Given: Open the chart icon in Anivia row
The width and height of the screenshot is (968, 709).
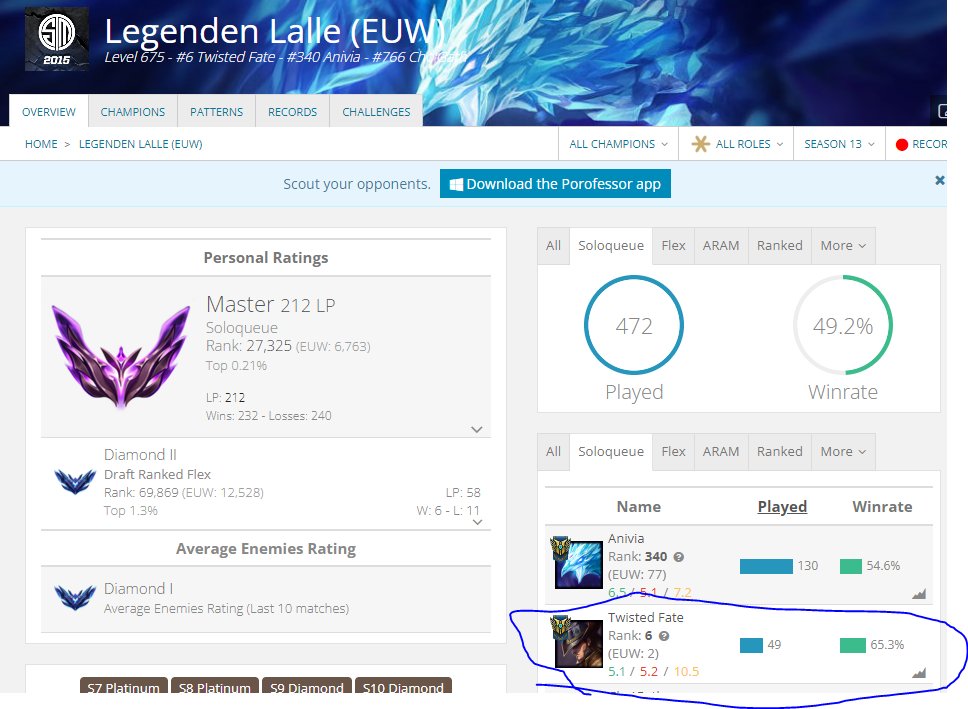Looking at the screenshot, I should [919, 594].
